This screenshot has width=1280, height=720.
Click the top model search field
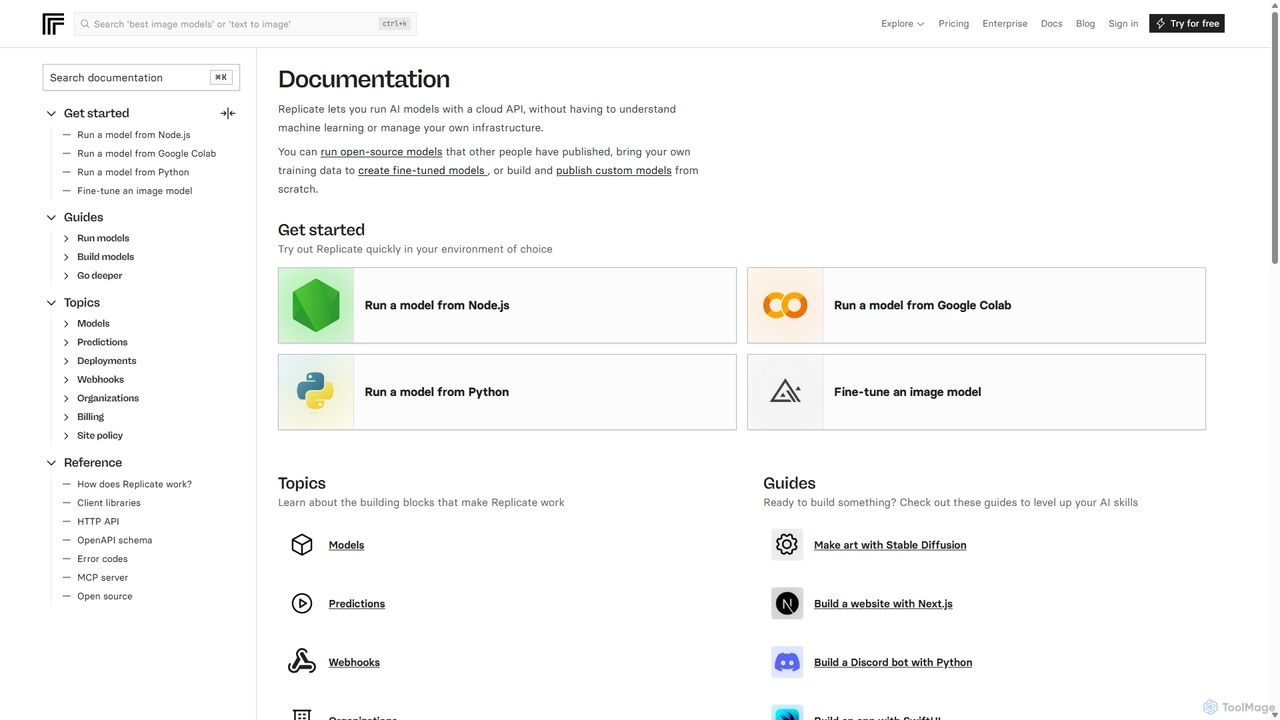pyautogui.click(x=245, y=24)
